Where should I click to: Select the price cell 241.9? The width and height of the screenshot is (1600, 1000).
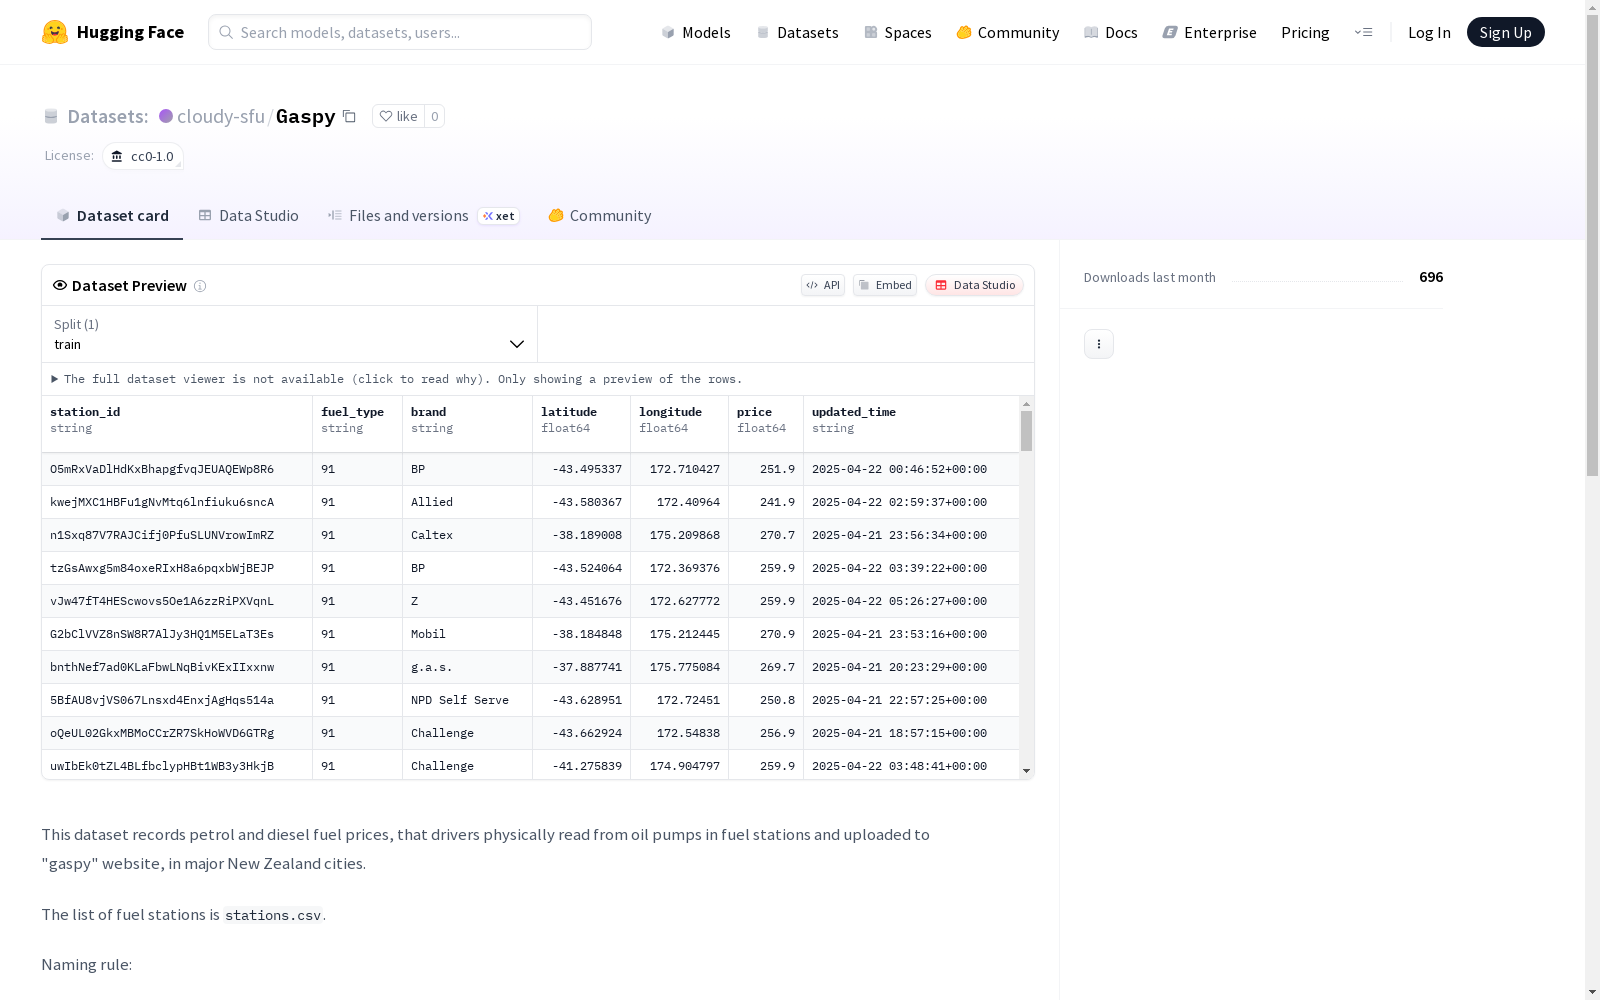[x=766, y=502]
